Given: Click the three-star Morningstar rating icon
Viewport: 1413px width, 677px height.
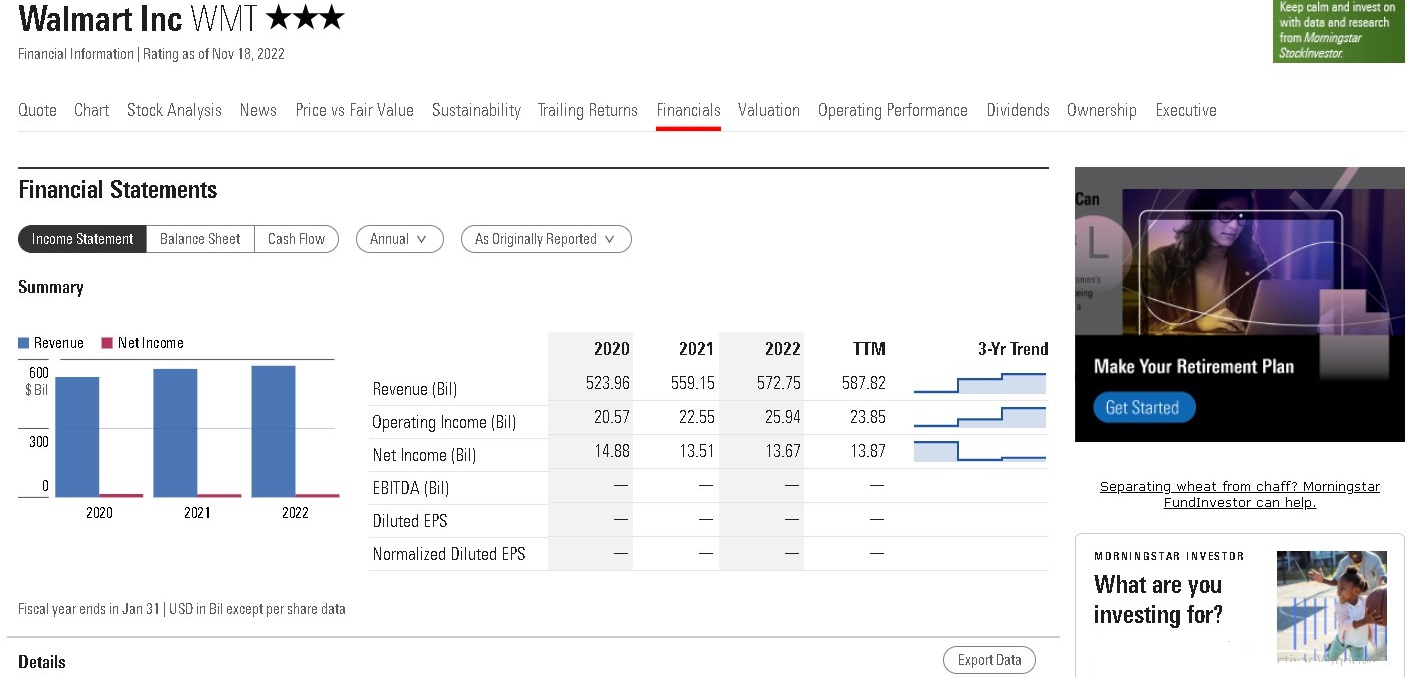Looking at the screenshot, I should 306,18.
